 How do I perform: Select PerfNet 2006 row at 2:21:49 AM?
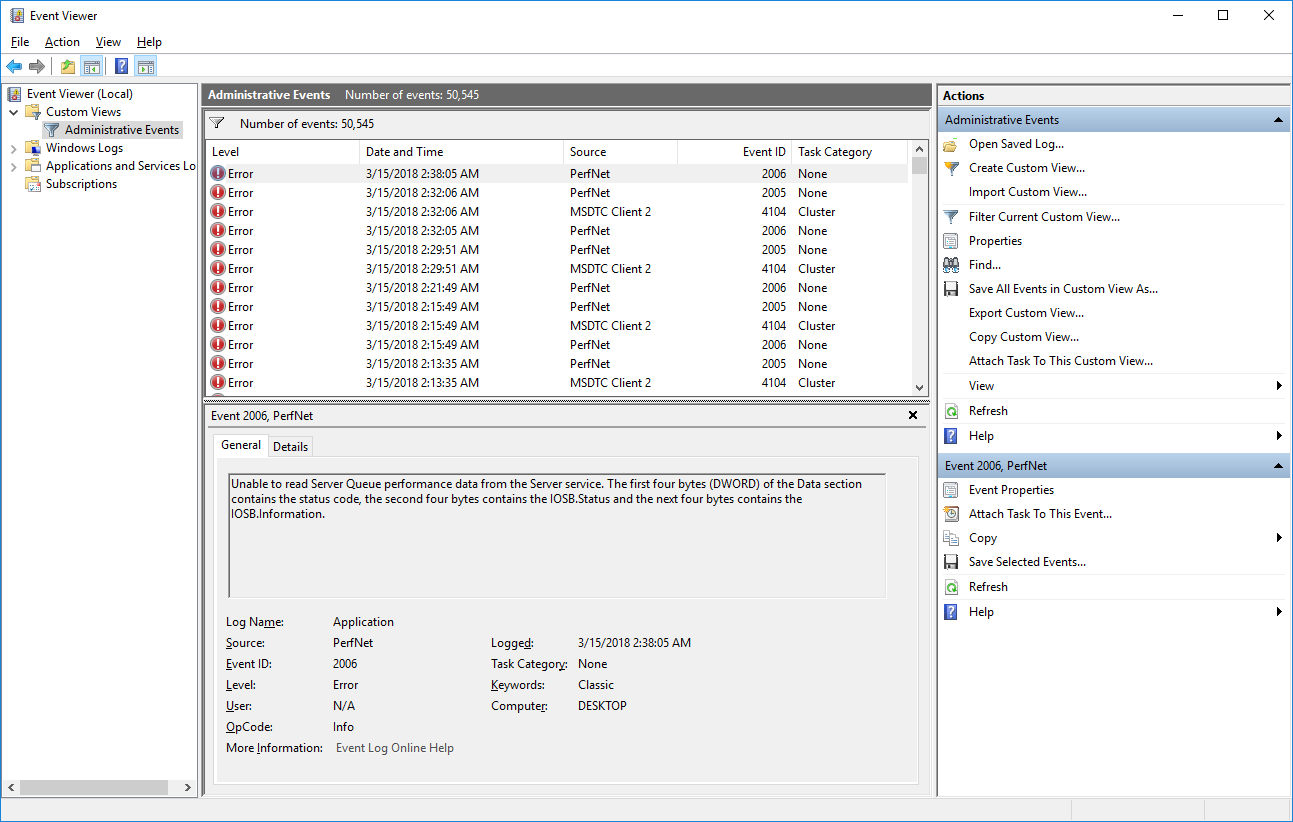558,288
